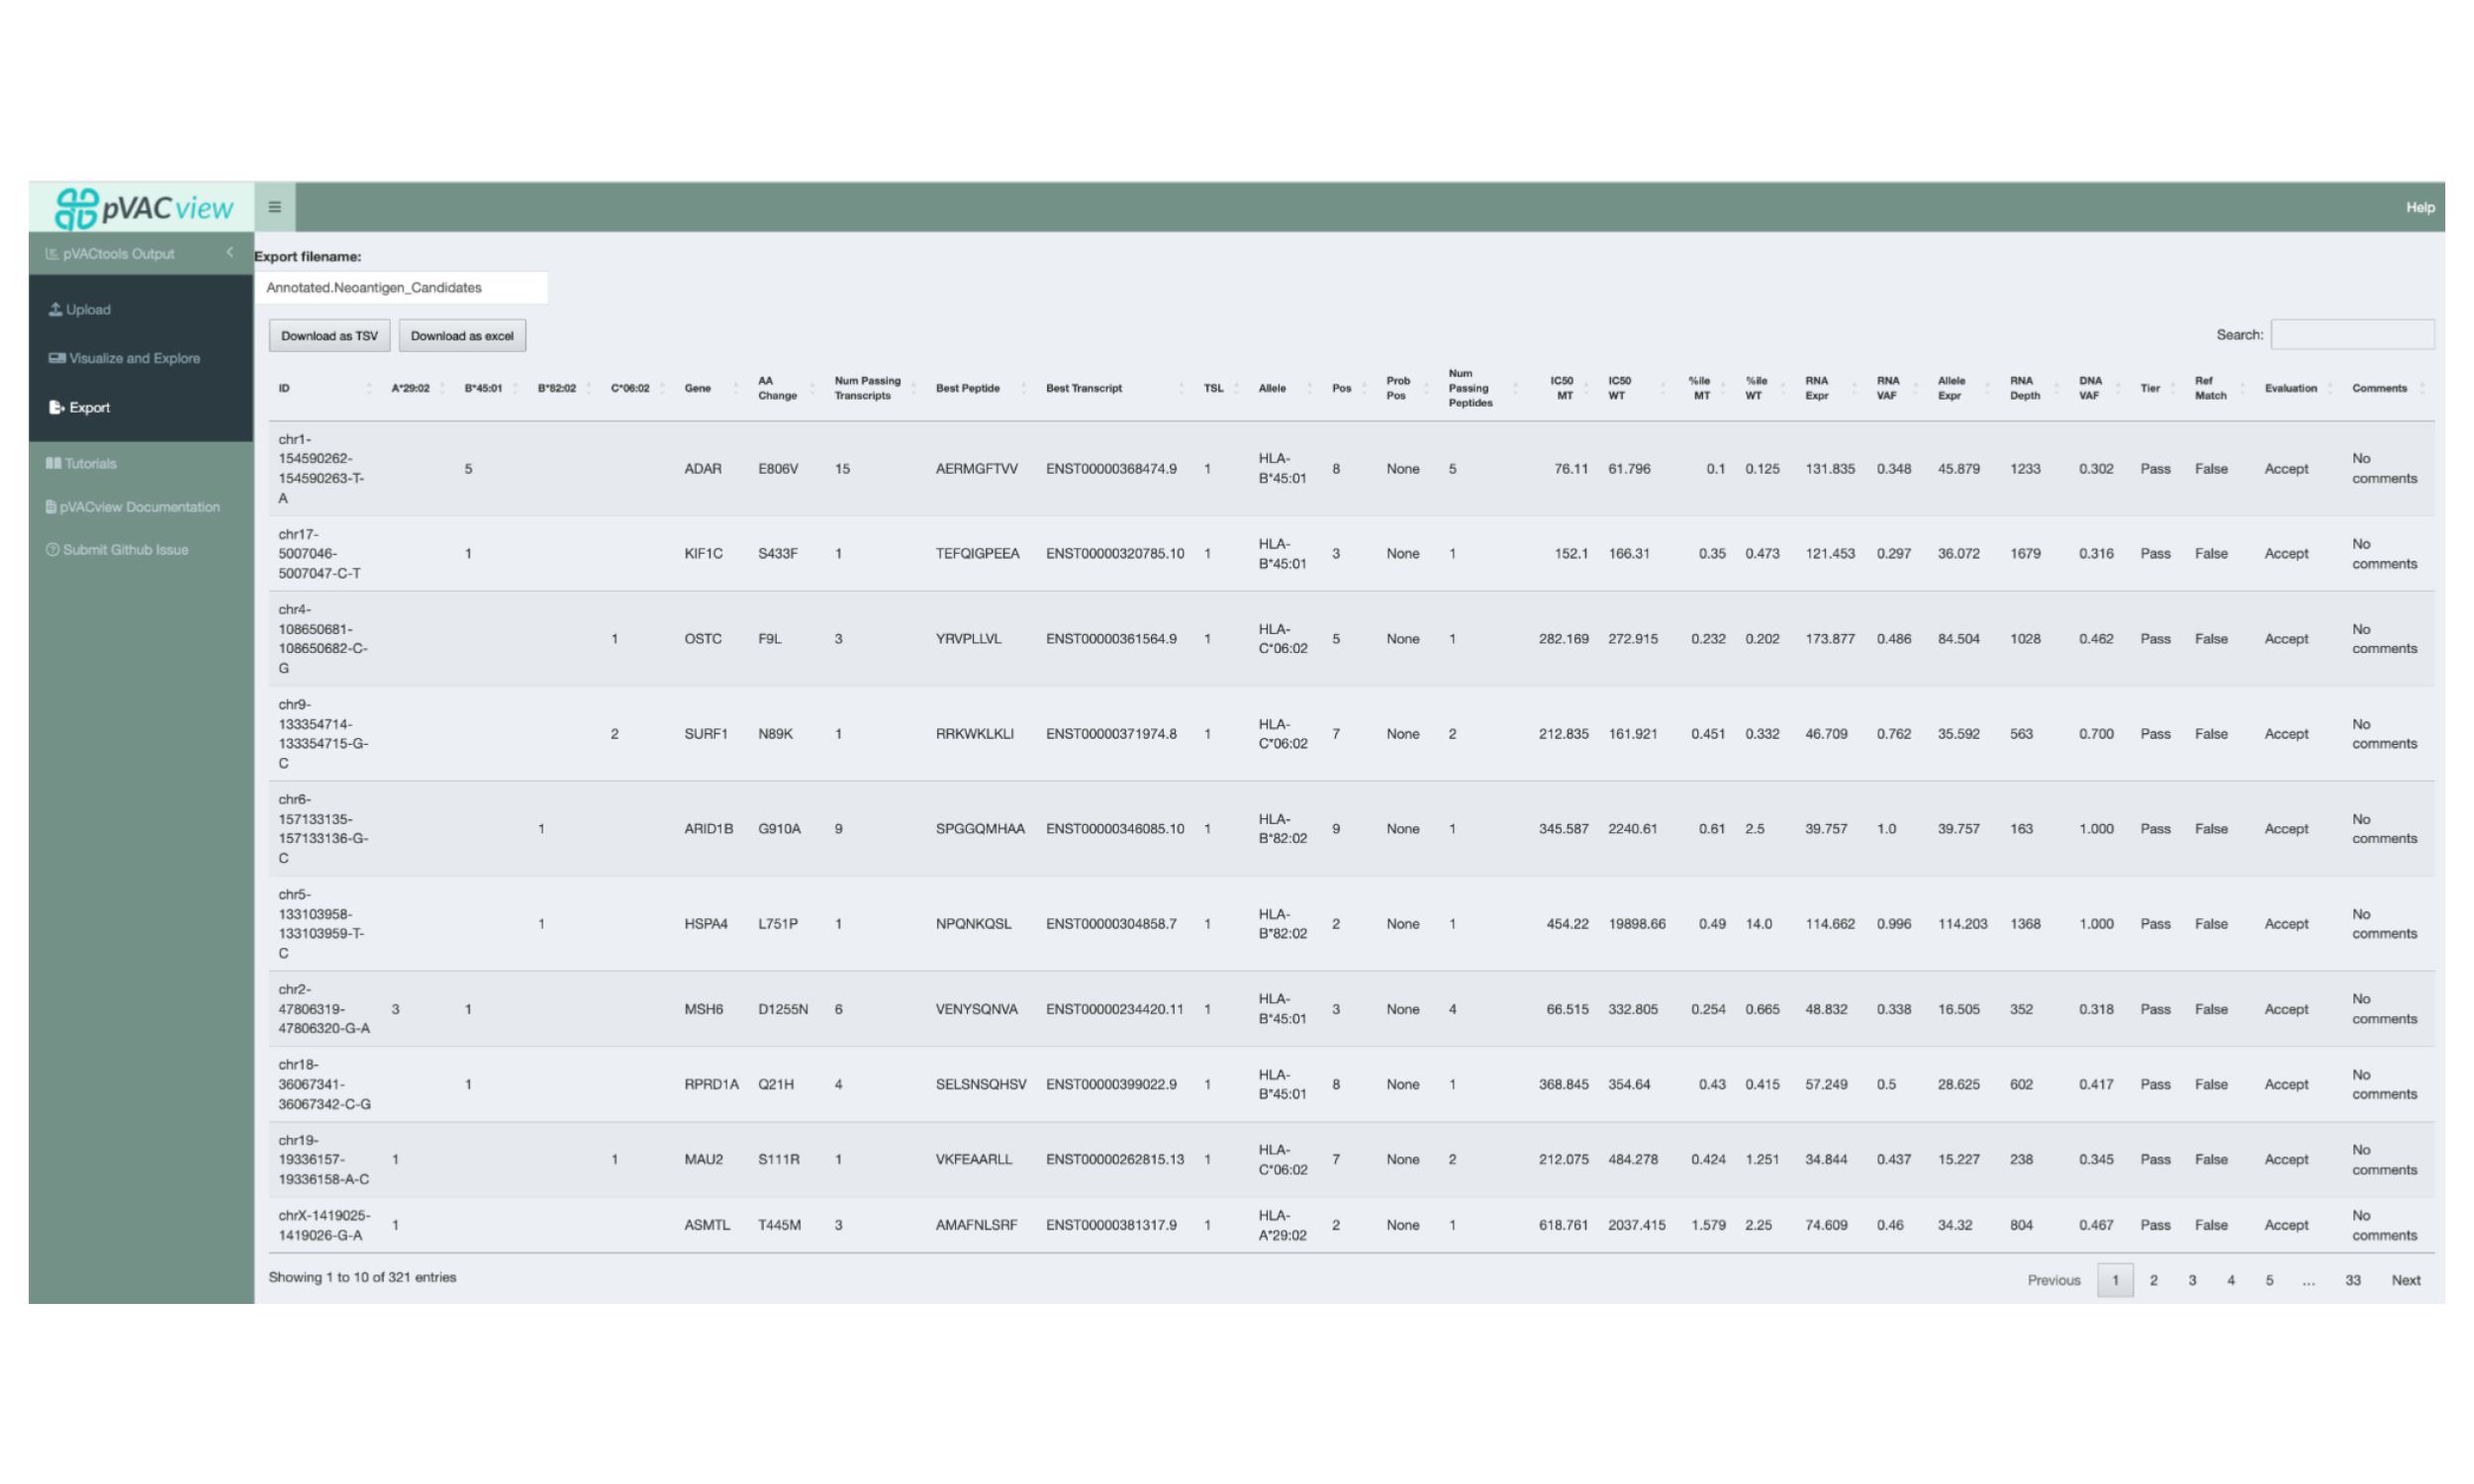Image resolution: width=2474 pixels, height=1484 pixels.
Task: Go to the Next page of entries
Action: 2406,1279
